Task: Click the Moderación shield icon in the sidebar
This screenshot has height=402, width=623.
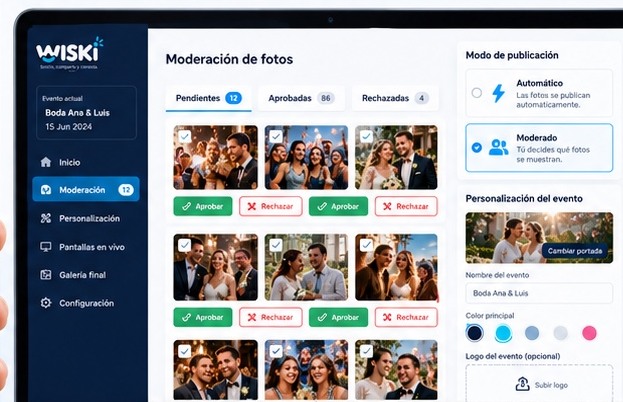Action: (46, 190)
